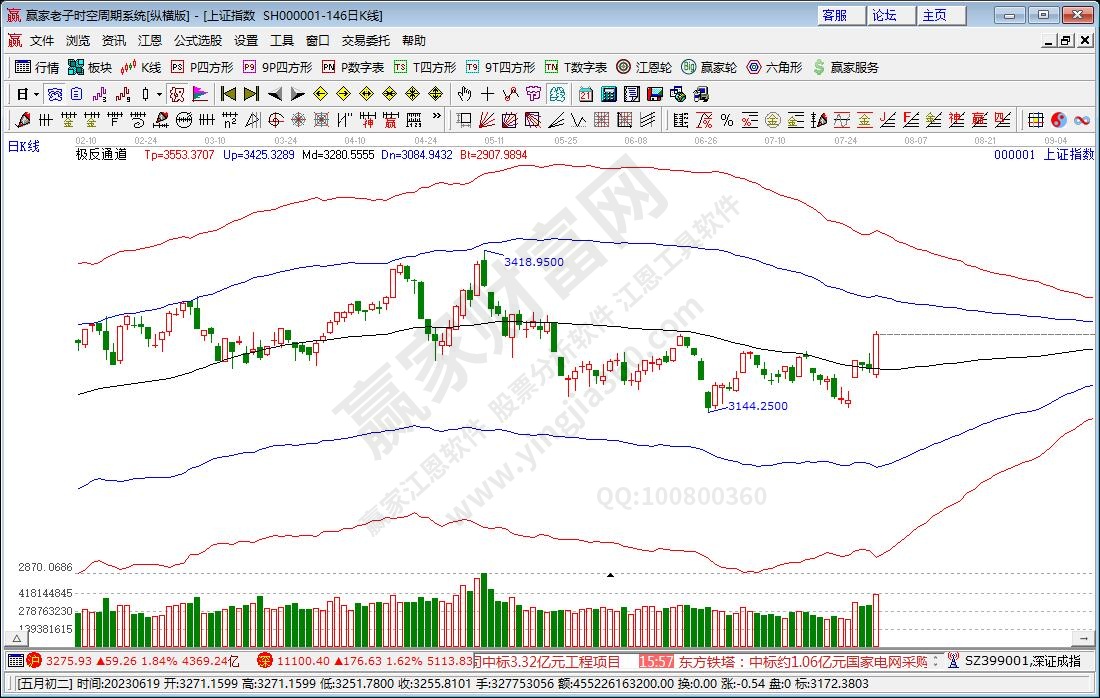Viewport: 1100px width, 698px height.
Task: Jump to first bar with skip-start arrow
Action: 228,94
